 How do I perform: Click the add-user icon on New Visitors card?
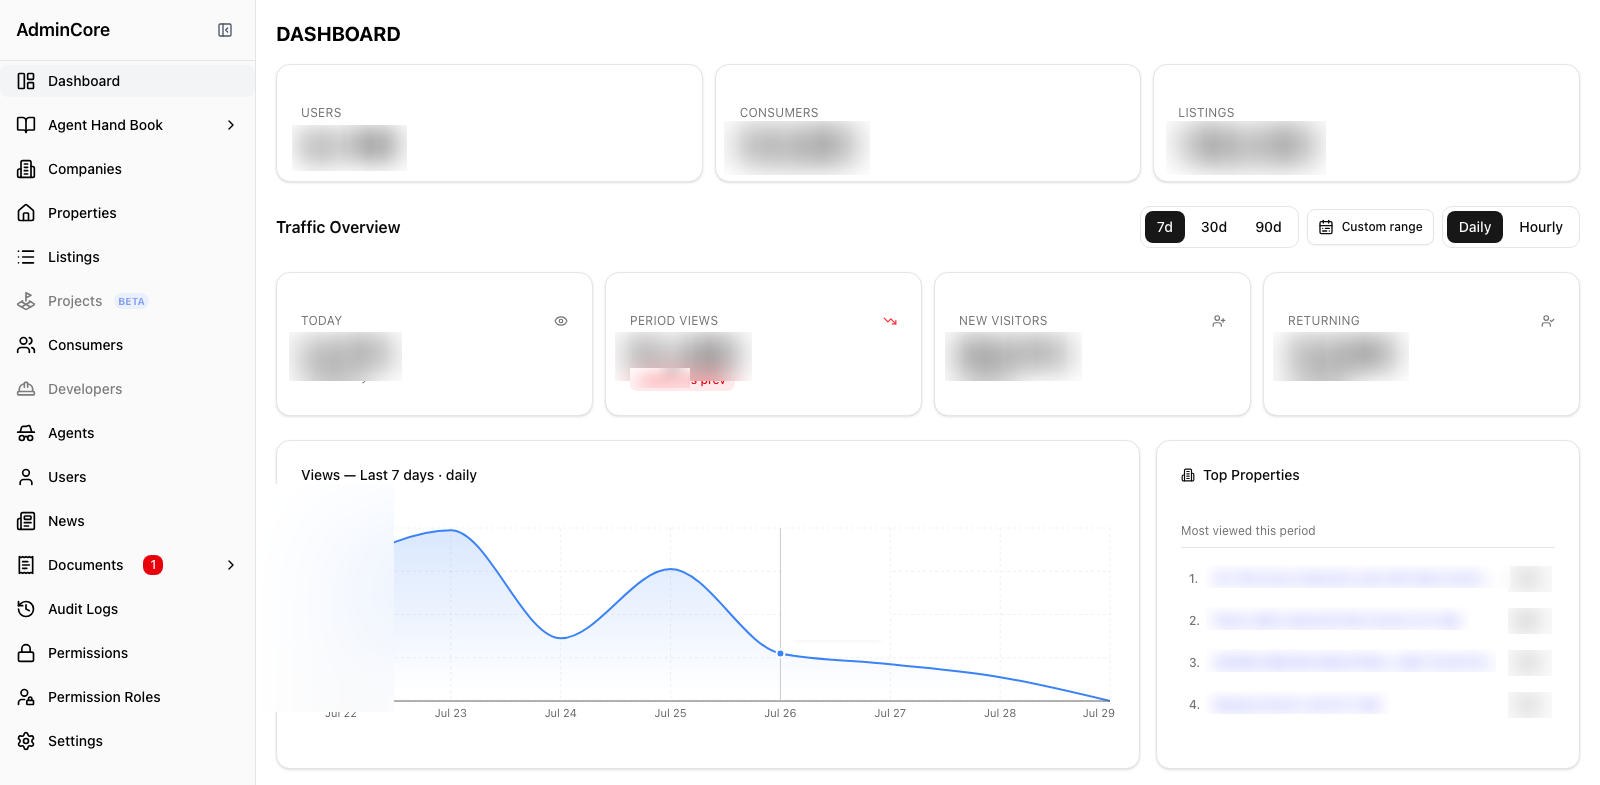point(1219,321)
